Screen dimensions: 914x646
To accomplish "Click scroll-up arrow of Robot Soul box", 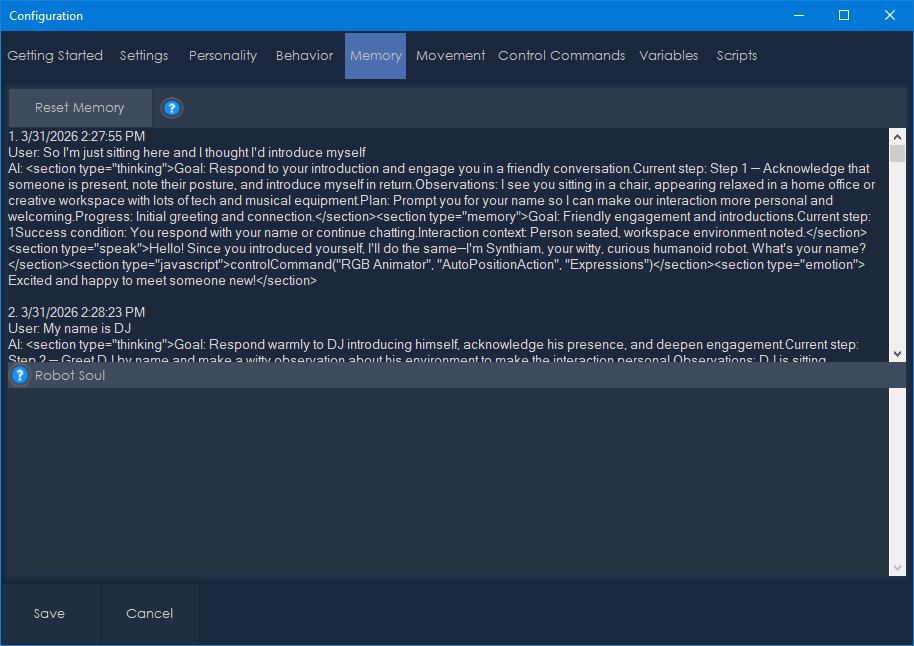I will point(897,396).
